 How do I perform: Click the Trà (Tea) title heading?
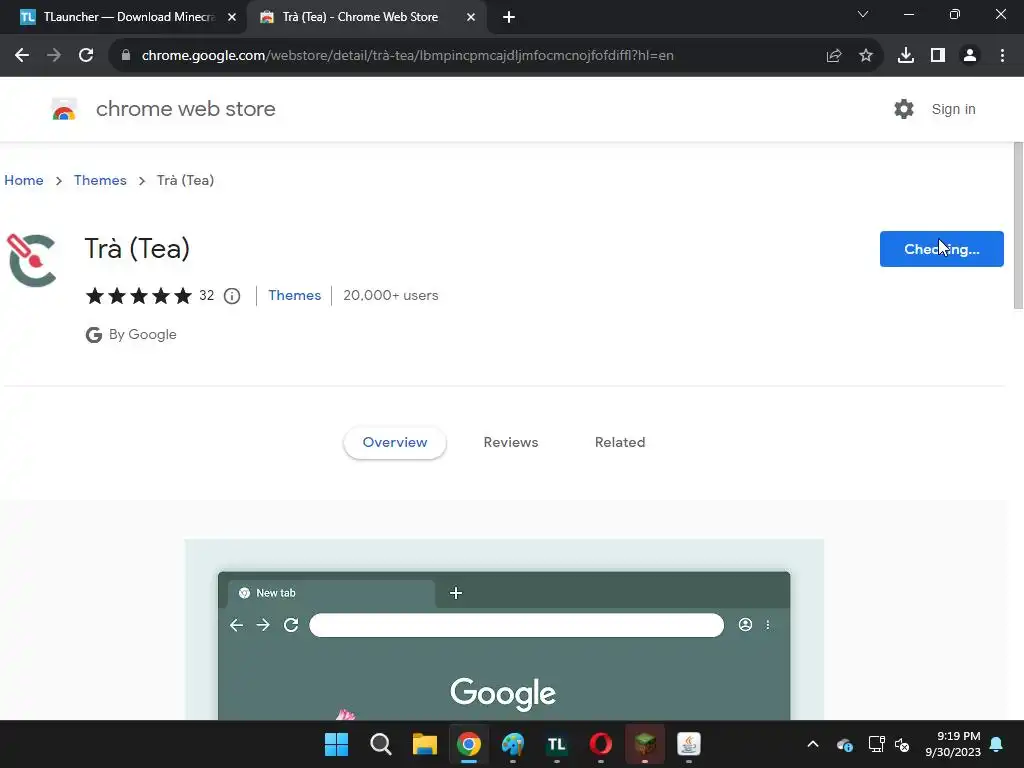coord(137,249)
